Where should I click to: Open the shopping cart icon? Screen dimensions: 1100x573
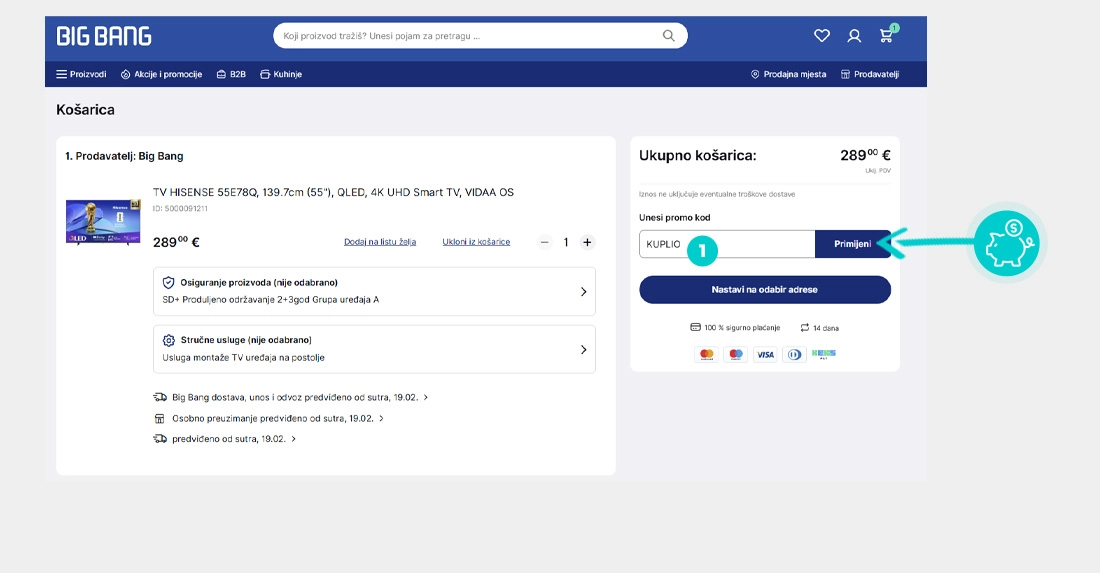click(887, 35)
